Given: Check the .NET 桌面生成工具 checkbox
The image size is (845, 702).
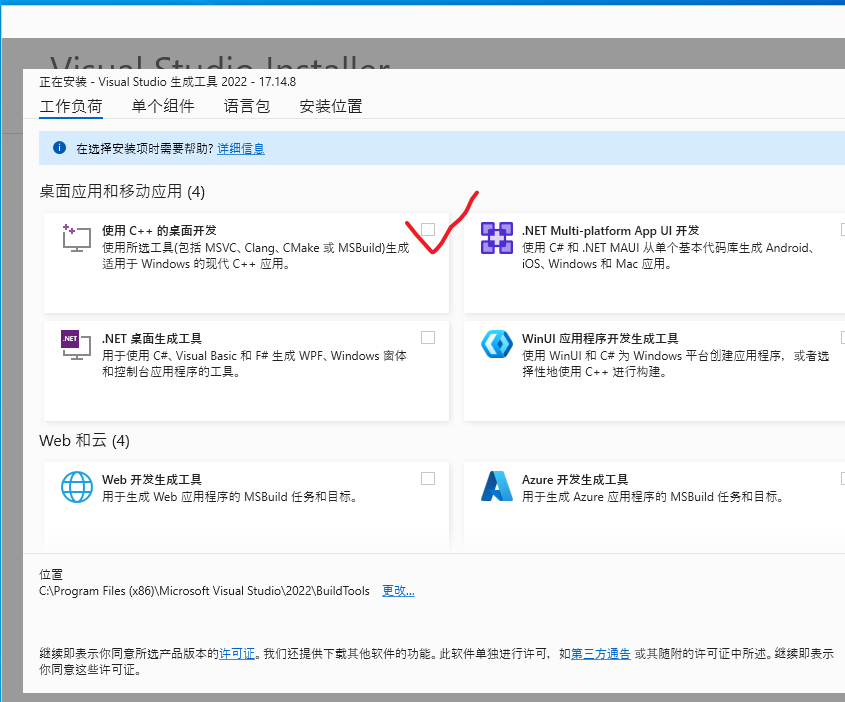Looking at the screenshot, I should (x=428, y=337).
